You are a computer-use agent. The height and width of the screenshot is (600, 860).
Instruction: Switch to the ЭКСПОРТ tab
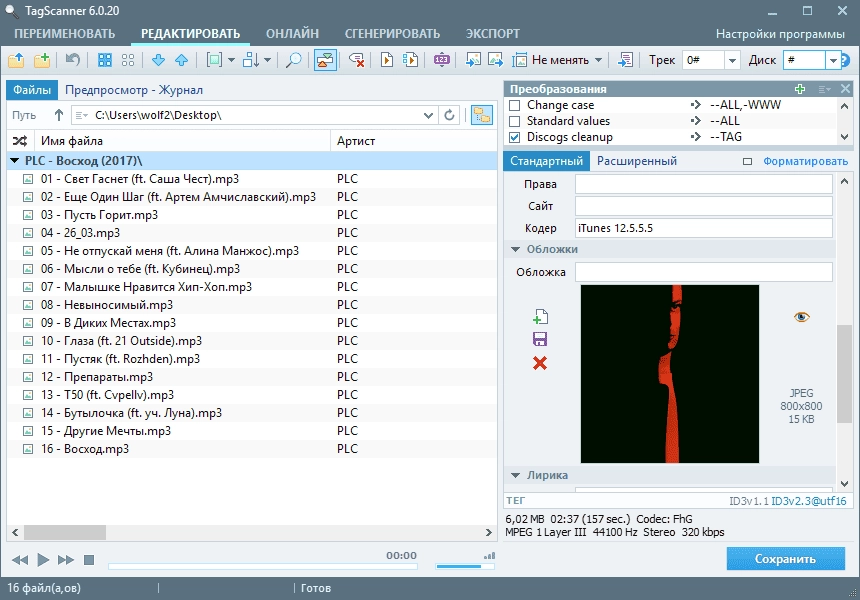click(x=493, y=34)
